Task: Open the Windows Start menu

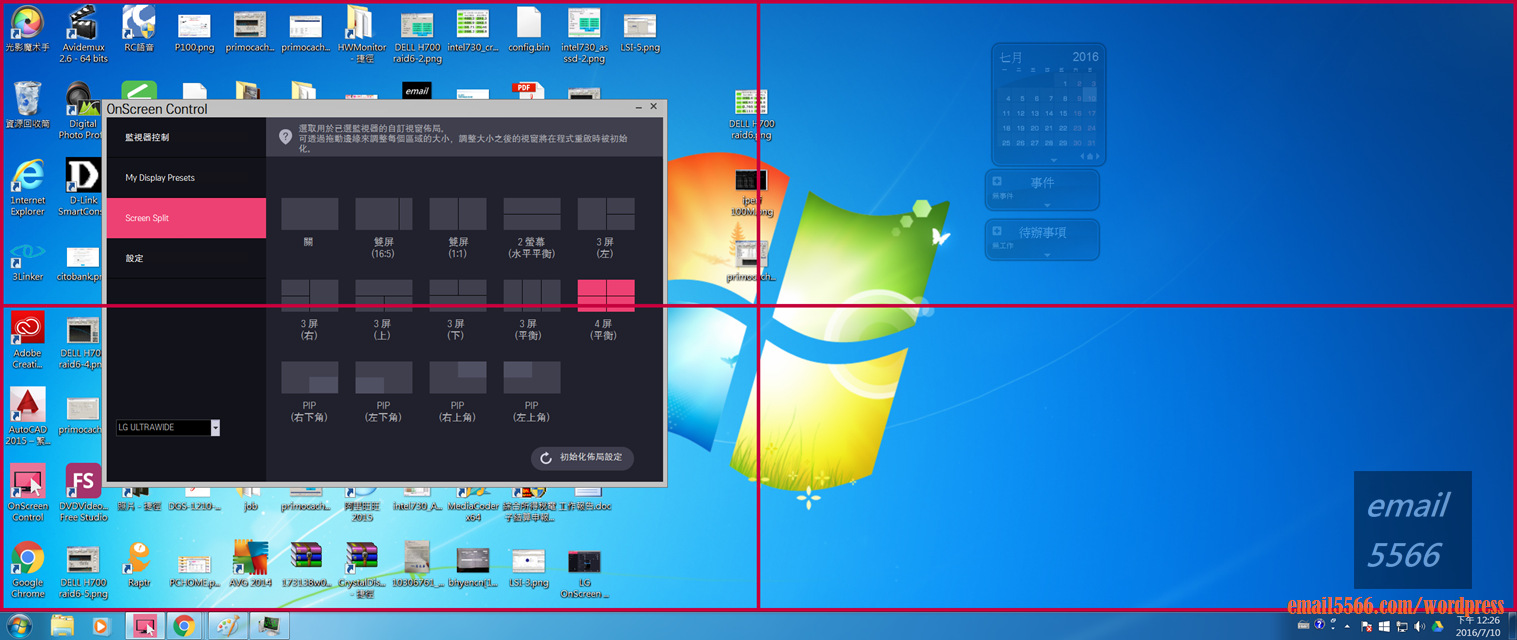Action: [19, 625]
